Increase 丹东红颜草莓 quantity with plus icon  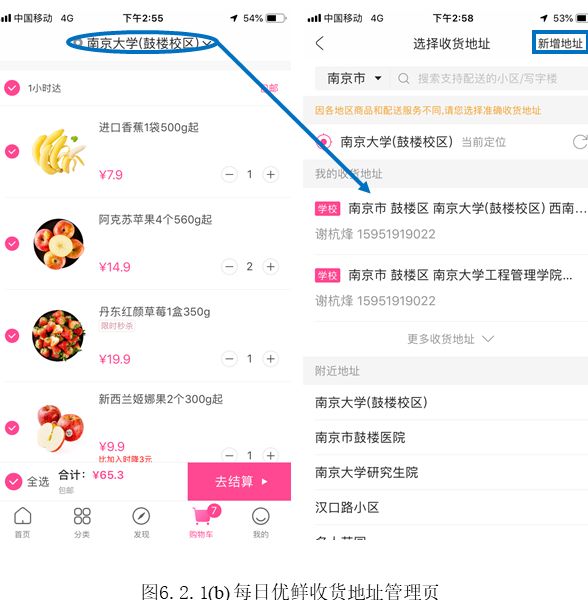[270, 359]
